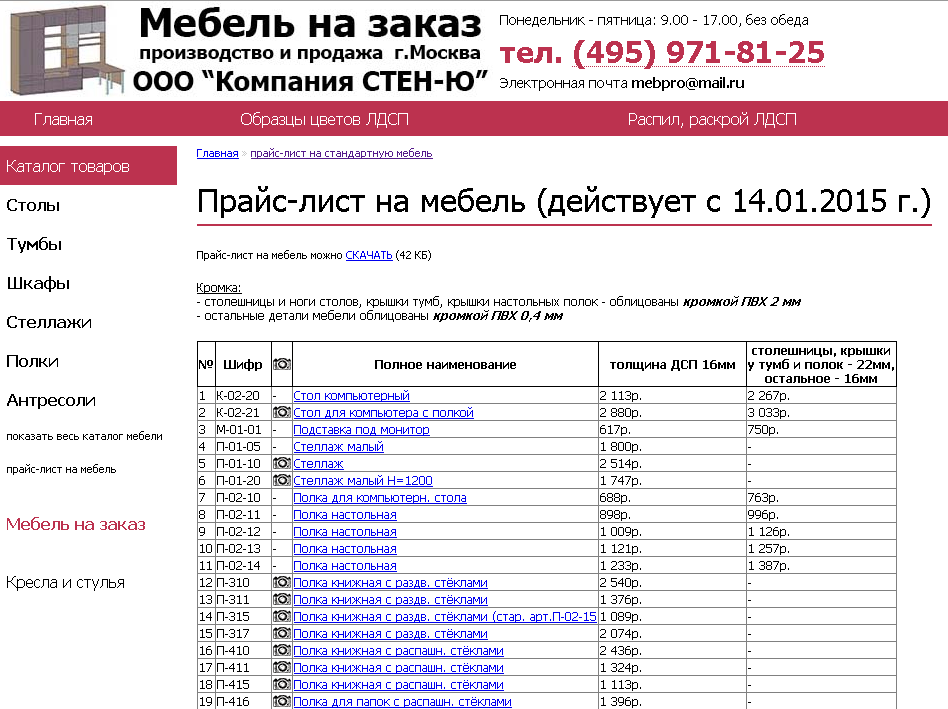948x709 pixels.
Task: Open the Стеллаж малый link for П-01-05
Action: tap(339, 446)
